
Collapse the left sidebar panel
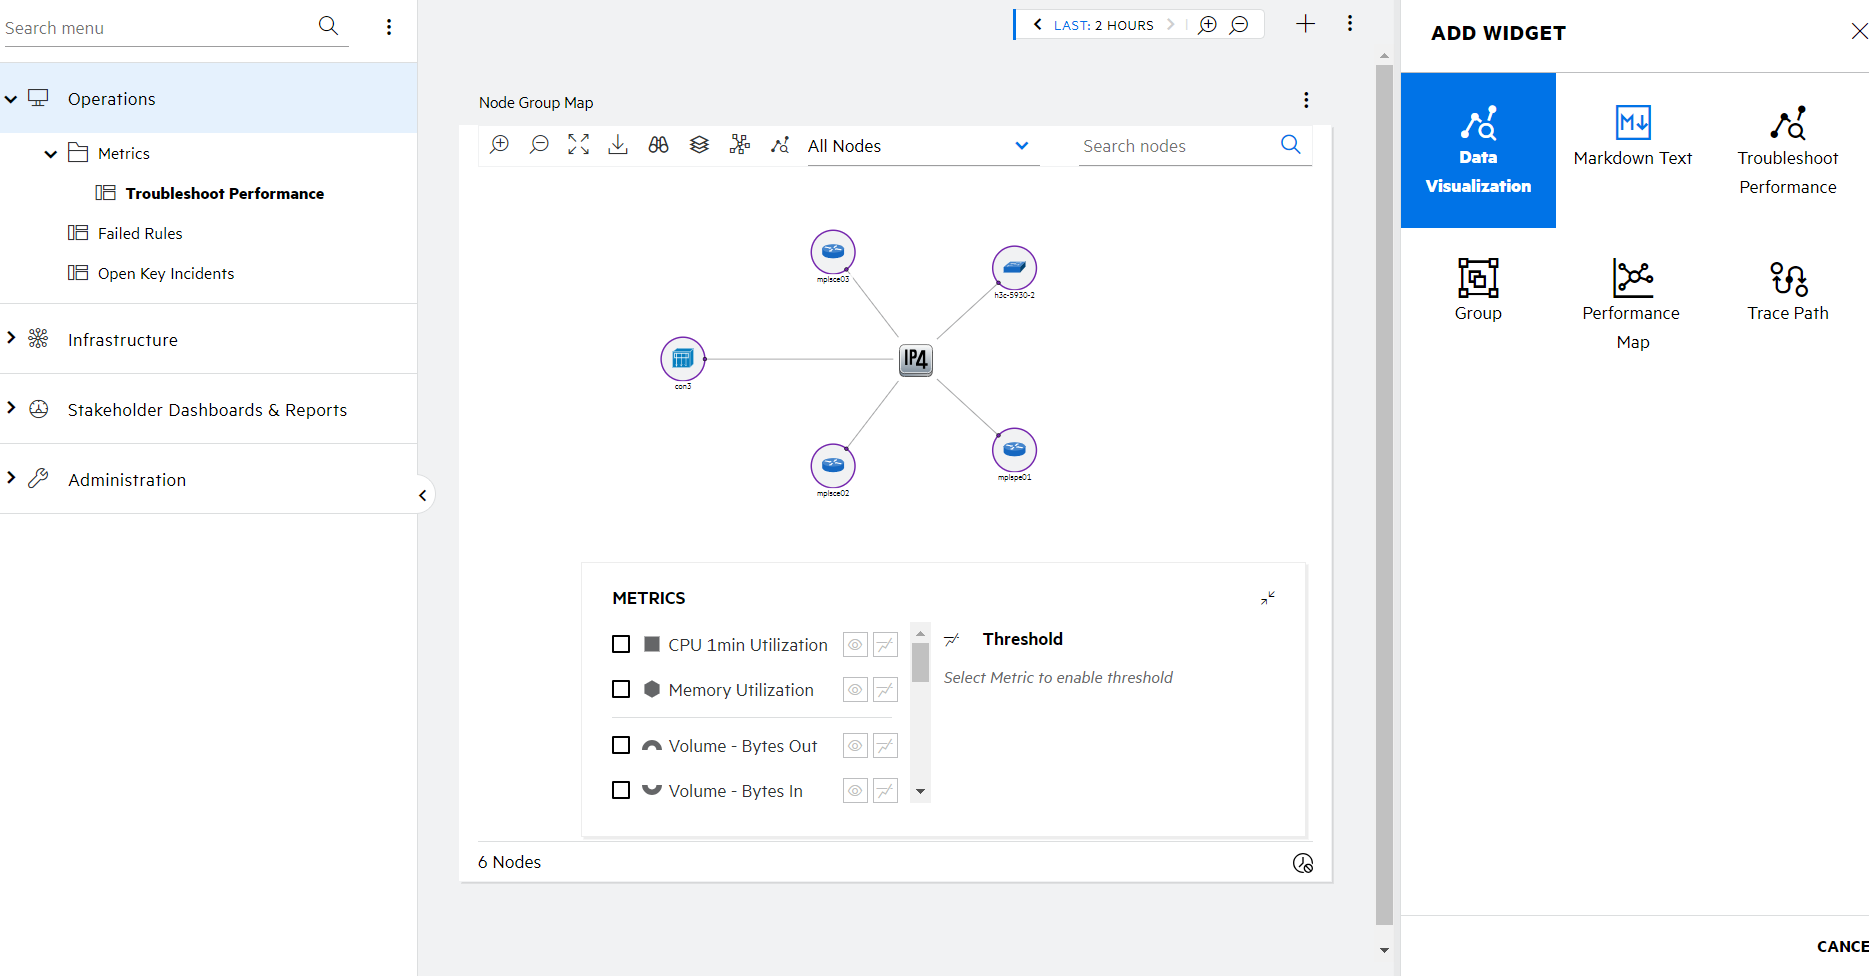click(x=422, y=495)
